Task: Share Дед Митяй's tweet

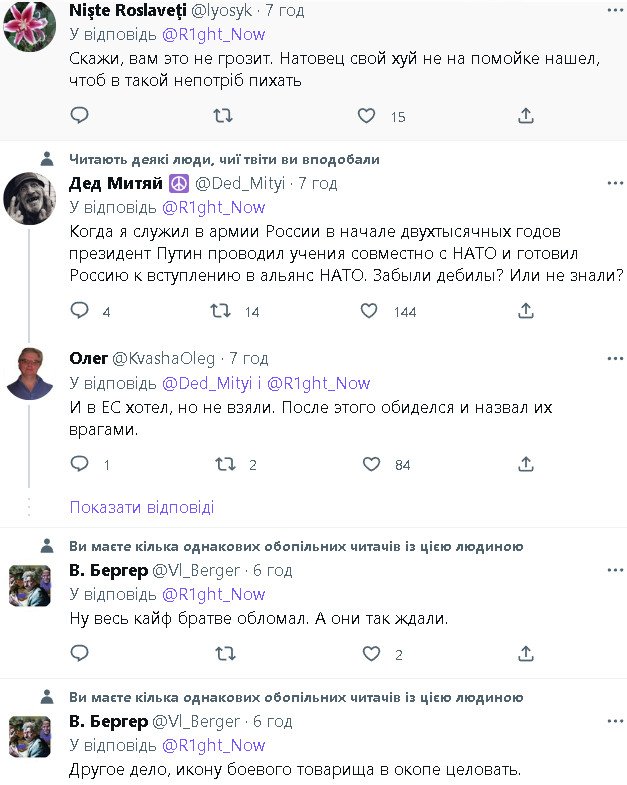Action: click(x=525, y=312)
